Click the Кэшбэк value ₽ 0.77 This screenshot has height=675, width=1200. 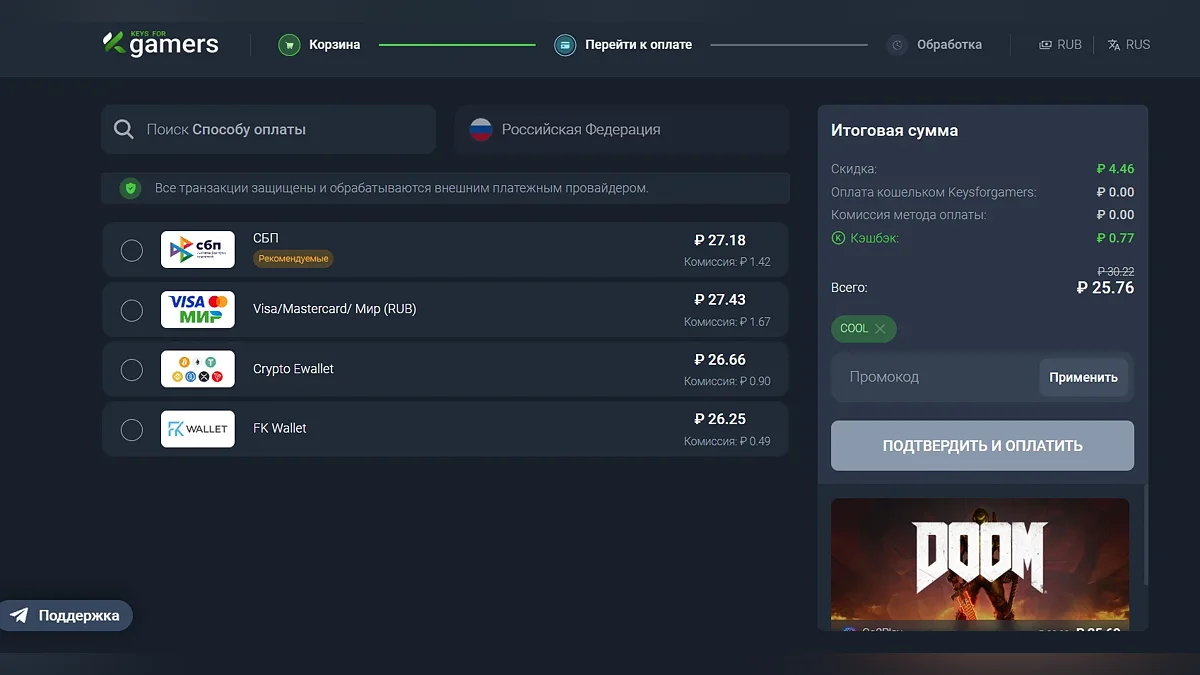[1115, 238]
